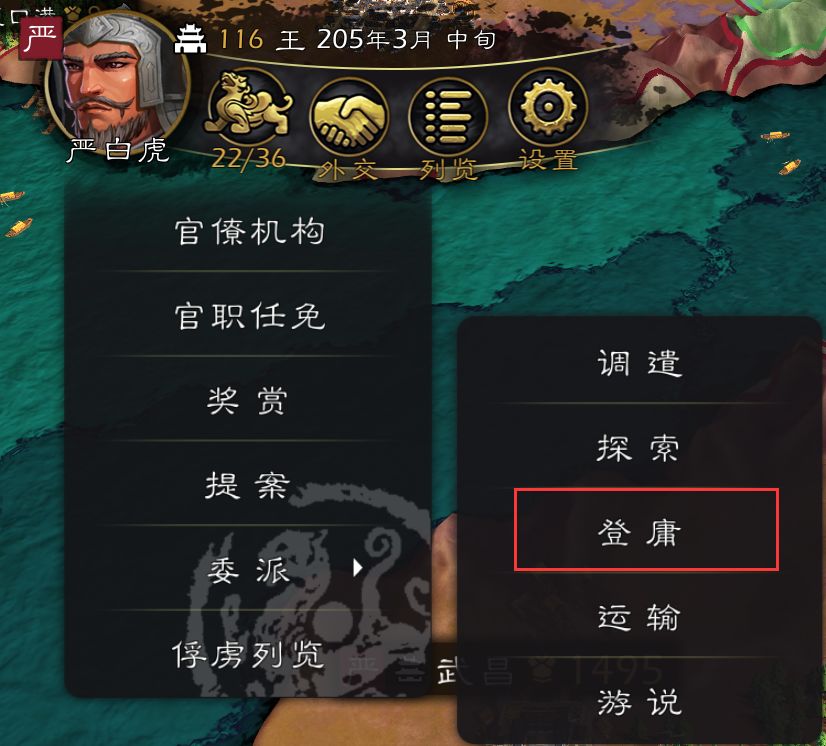This screenshot has height=746, width=826.
Task: Open the 外交 handshake diplomacy icon
Action: 349,115
